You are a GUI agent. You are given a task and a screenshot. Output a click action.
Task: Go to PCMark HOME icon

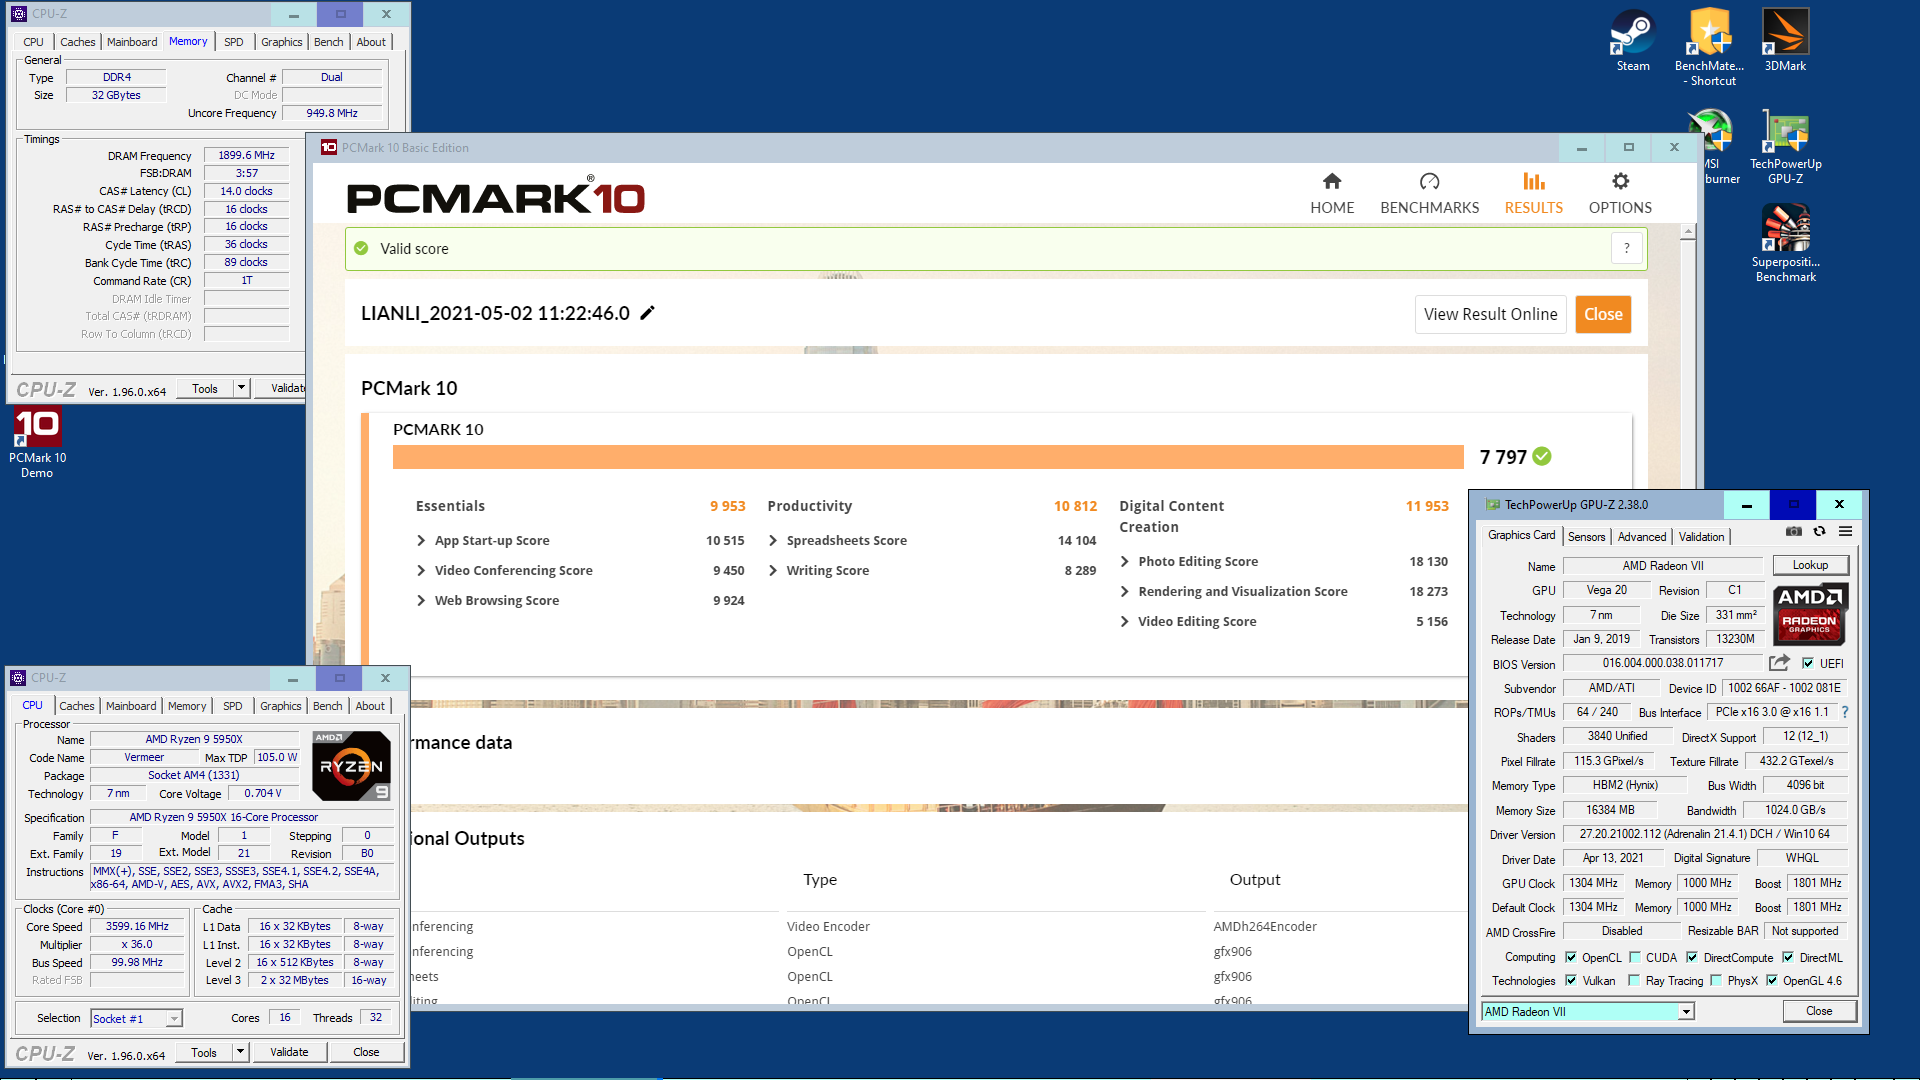pyautogui.click(x=1332, y=193)
